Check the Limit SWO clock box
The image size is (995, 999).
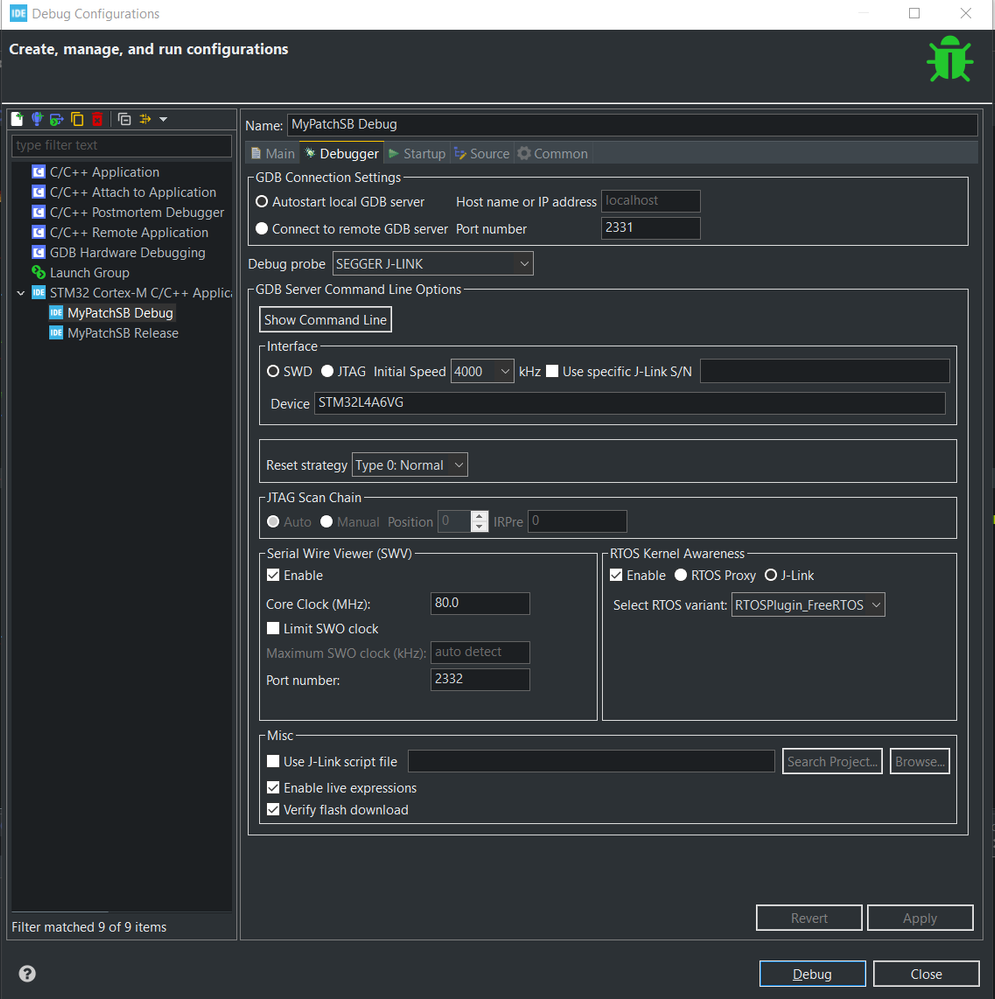273,629
